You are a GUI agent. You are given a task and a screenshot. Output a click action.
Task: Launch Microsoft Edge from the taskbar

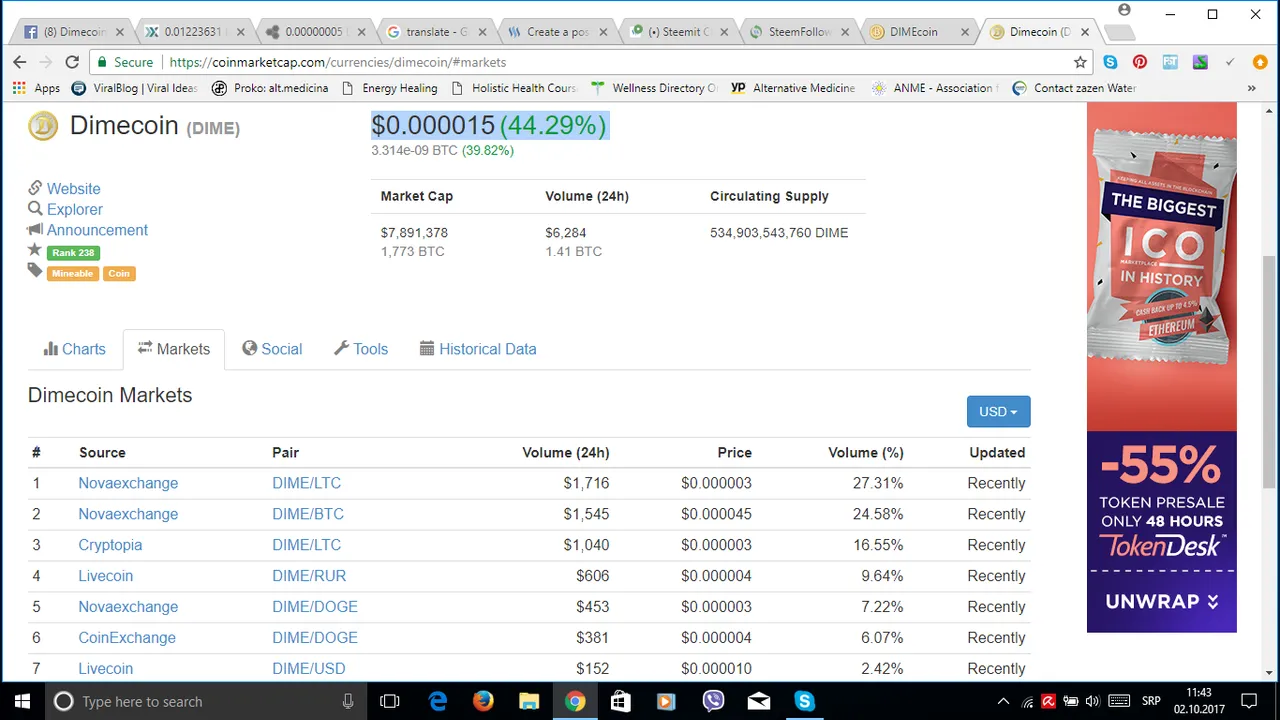[438, 701]
